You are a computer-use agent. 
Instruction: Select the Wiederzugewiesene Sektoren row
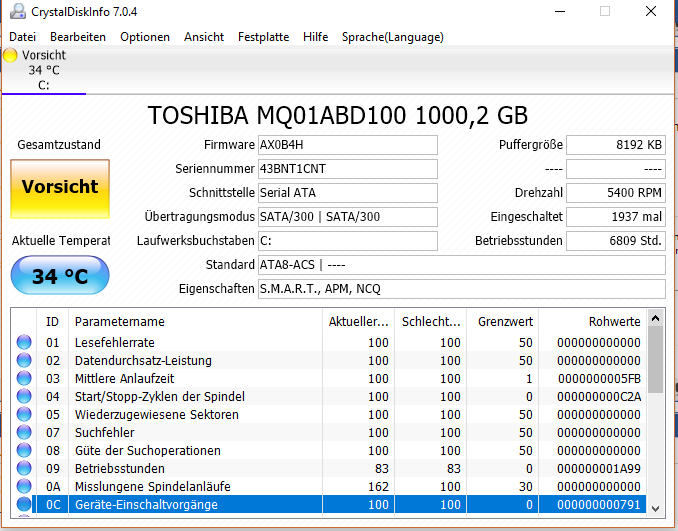pyautogui.click(x=329, y=414)
